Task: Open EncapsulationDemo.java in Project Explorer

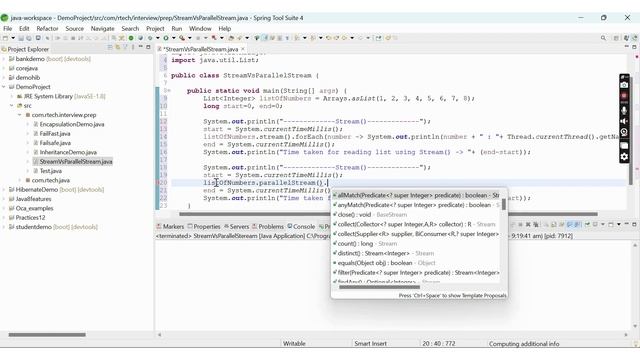Action: click(72, 124)
